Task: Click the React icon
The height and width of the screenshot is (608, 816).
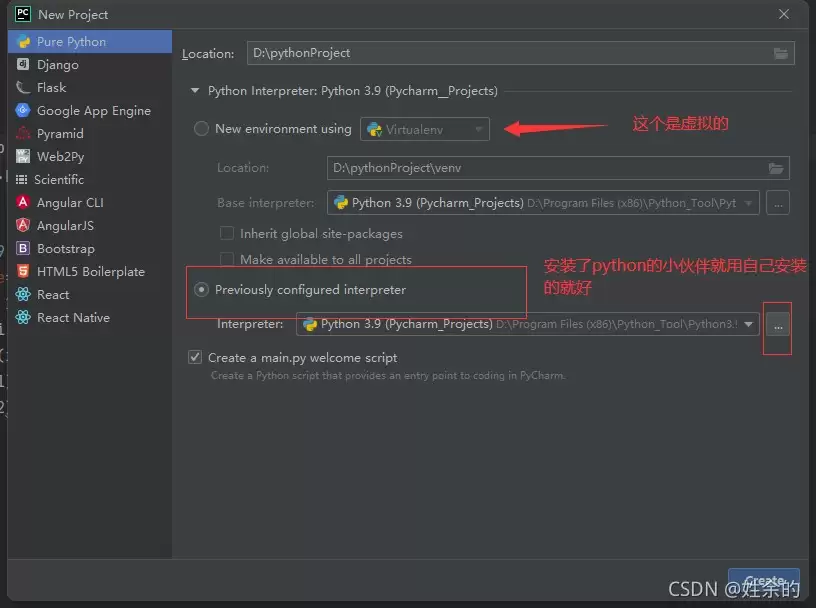Action: click(23, 294)
